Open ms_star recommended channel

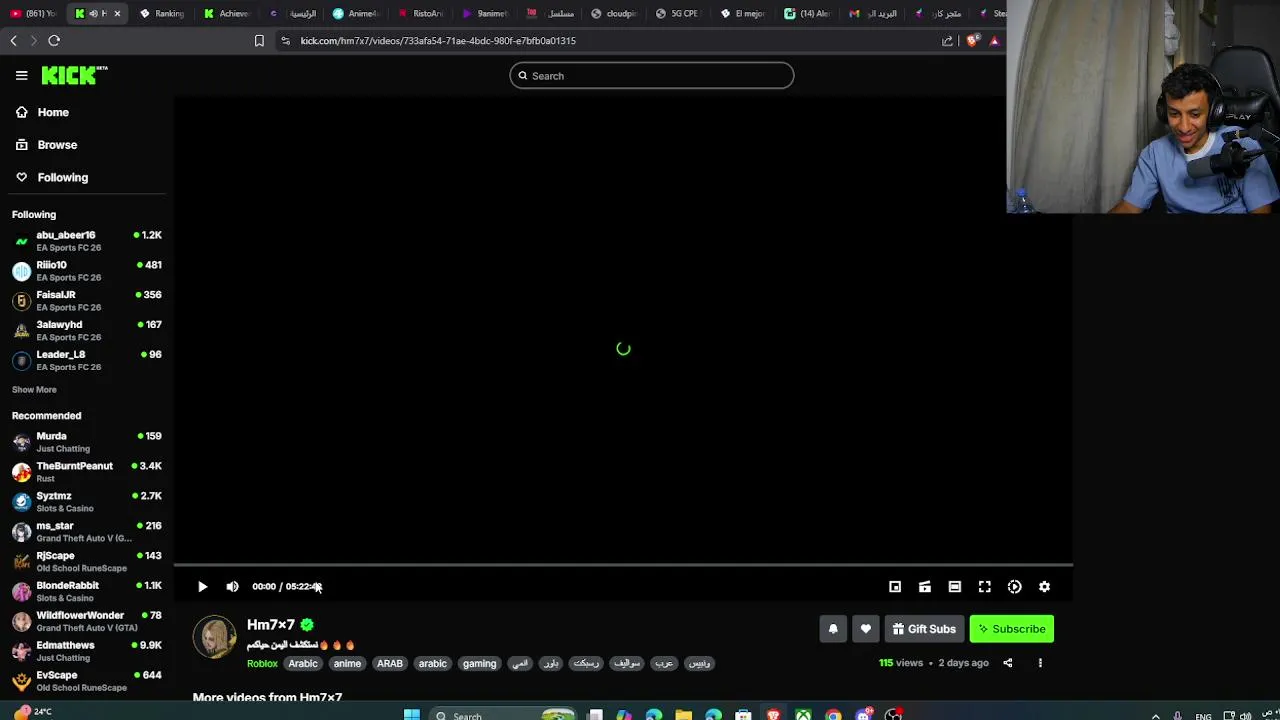coord(87,532)
